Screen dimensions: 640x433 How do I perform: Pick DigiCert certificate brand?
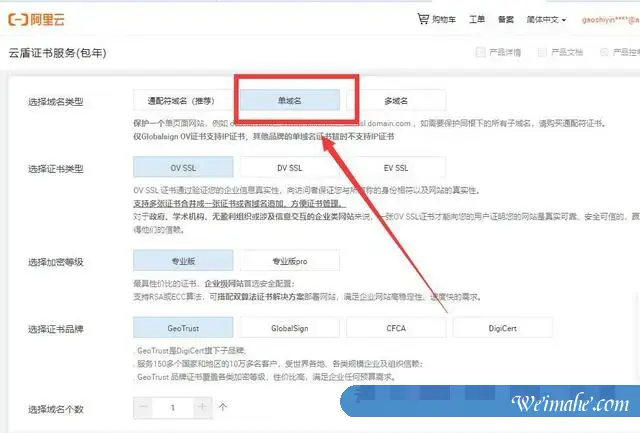tap(502, 327)
